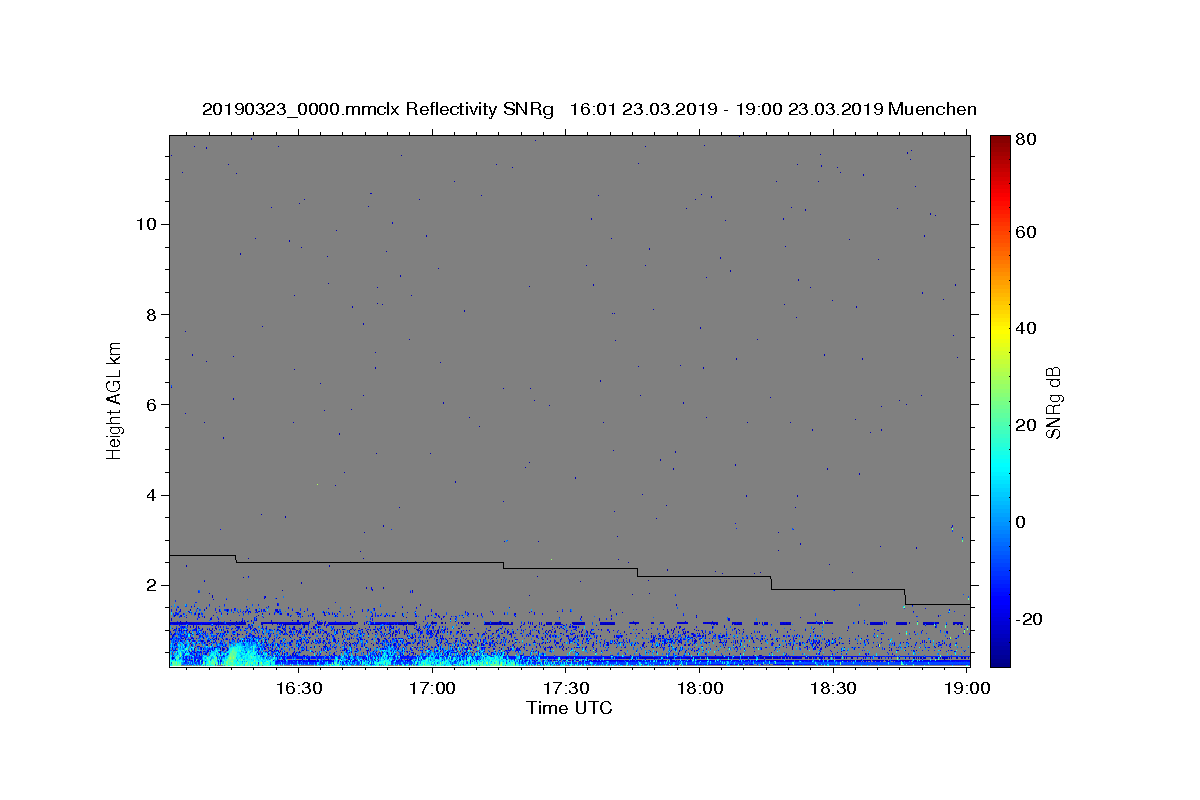This screenshot has height=800, width=1200.
Task: Click the 18:30 time tick label
Action: [833, 688]
